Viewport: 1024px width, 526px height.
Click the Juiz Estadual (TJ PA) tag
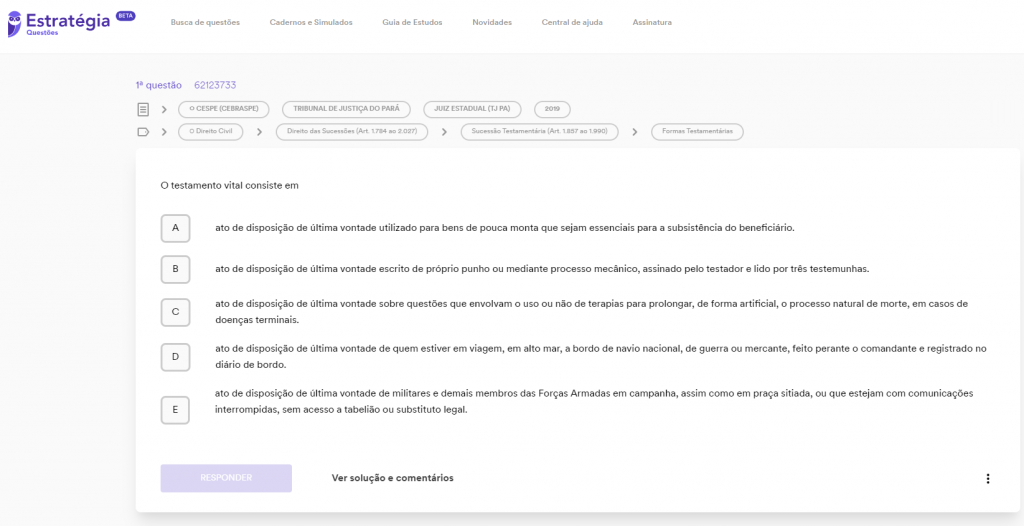pos(472,110)
